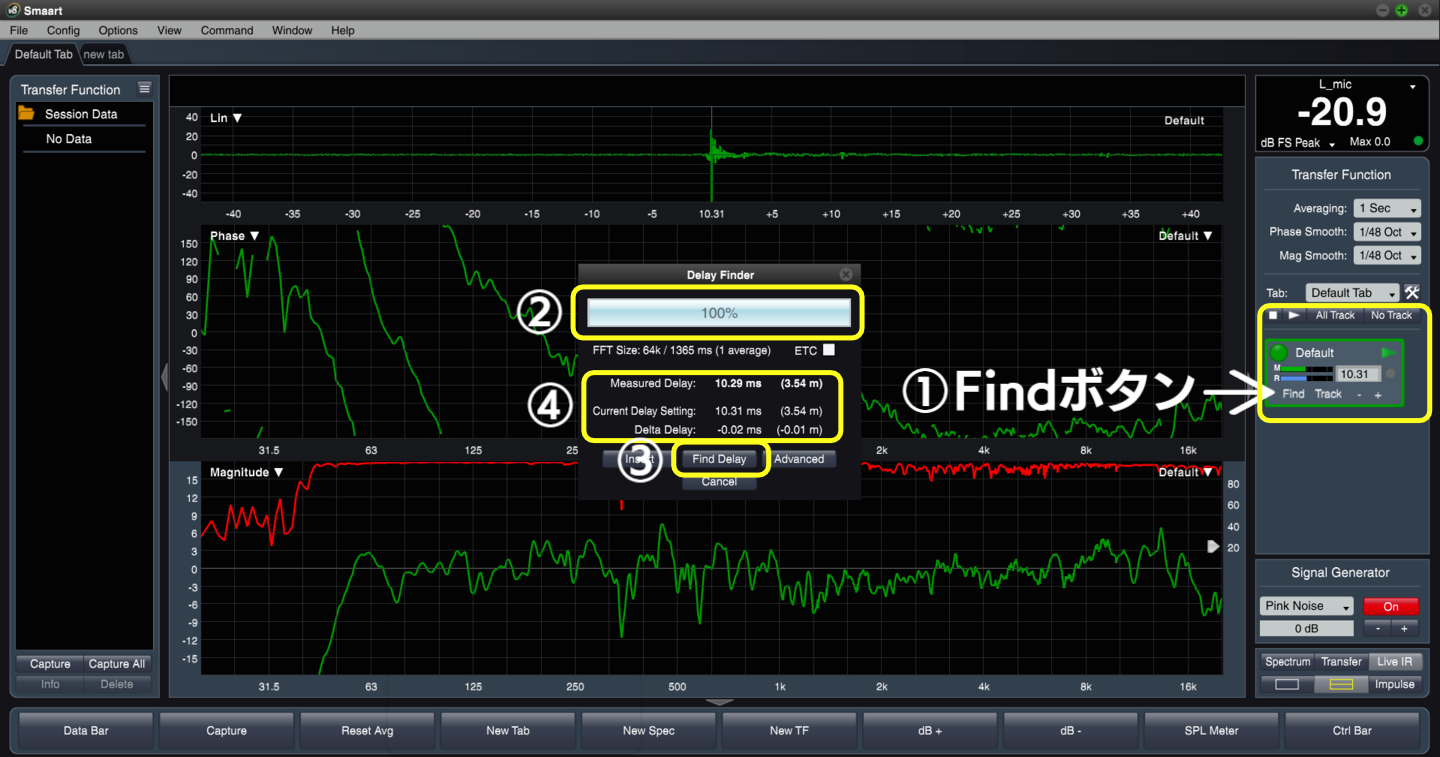
Task: Close the Delay Finder dialog
Action: [846, 274]
